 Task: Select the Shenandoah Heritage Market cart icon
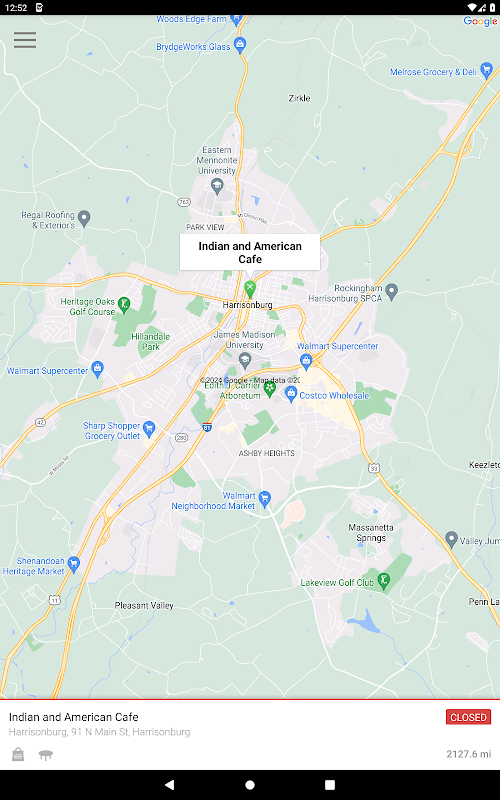click(74, 565)
